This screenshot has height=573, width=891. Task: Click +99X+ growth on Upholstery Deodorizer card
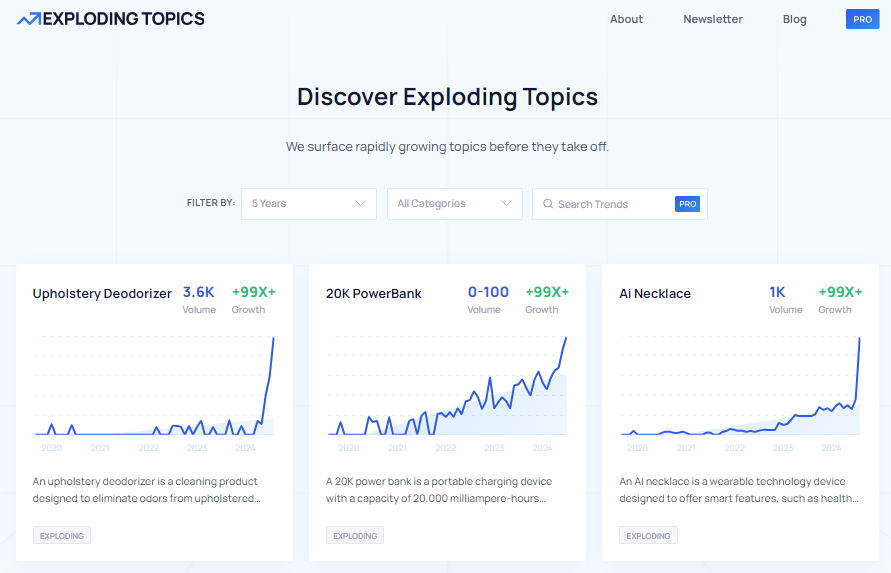point(253,292)
